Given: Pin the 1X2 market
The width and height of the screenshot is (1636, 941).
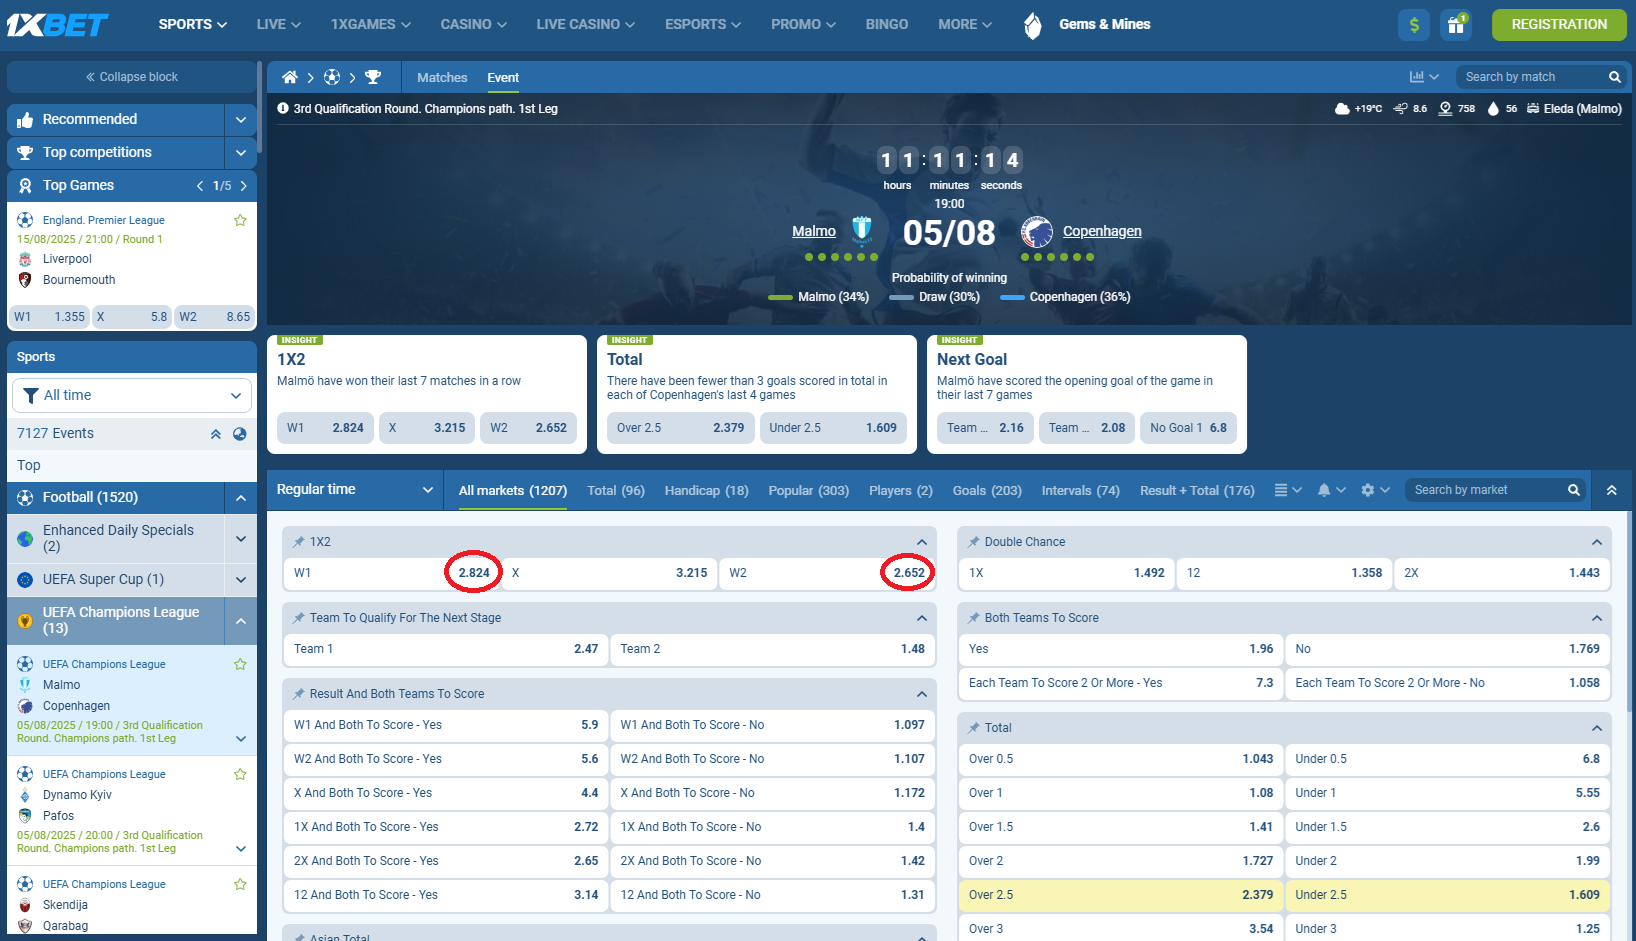Looking at the screenshot, I should click(298, 542).
